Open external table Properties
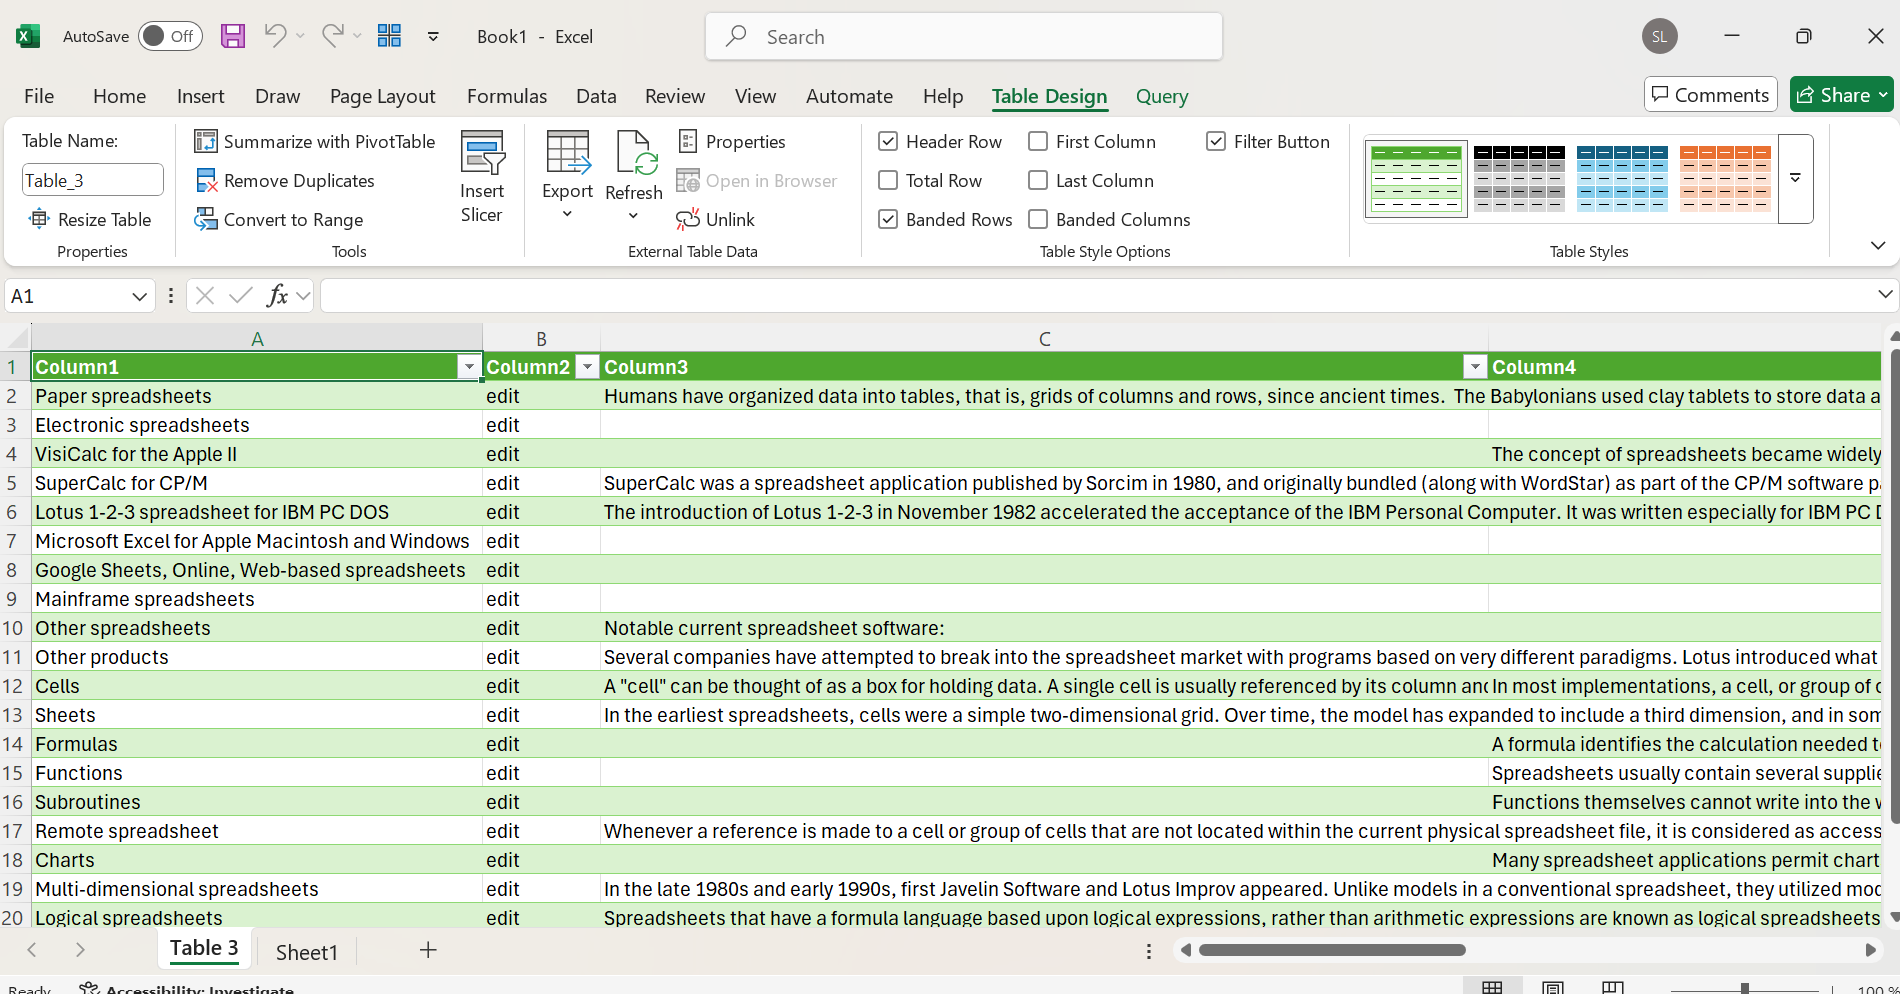Viewport: 1900px width, 994px height. [731, 142]
